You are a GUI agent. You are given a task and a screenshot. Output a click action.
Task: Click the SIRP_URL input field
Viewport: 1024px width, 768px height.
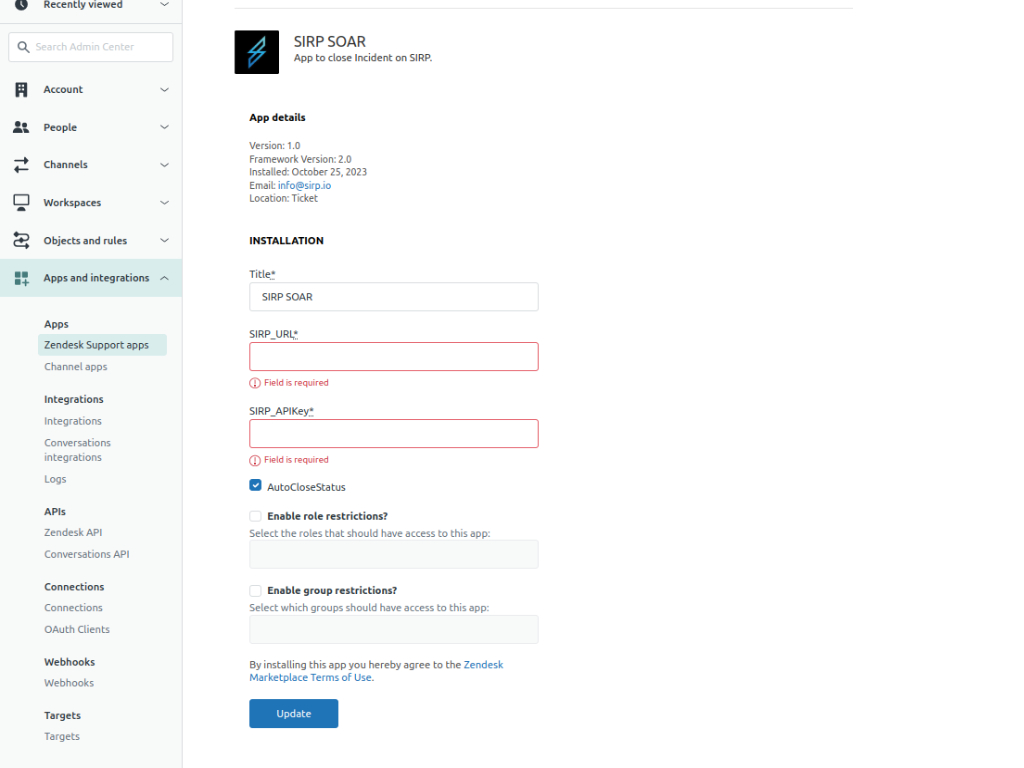pos(393,357)
